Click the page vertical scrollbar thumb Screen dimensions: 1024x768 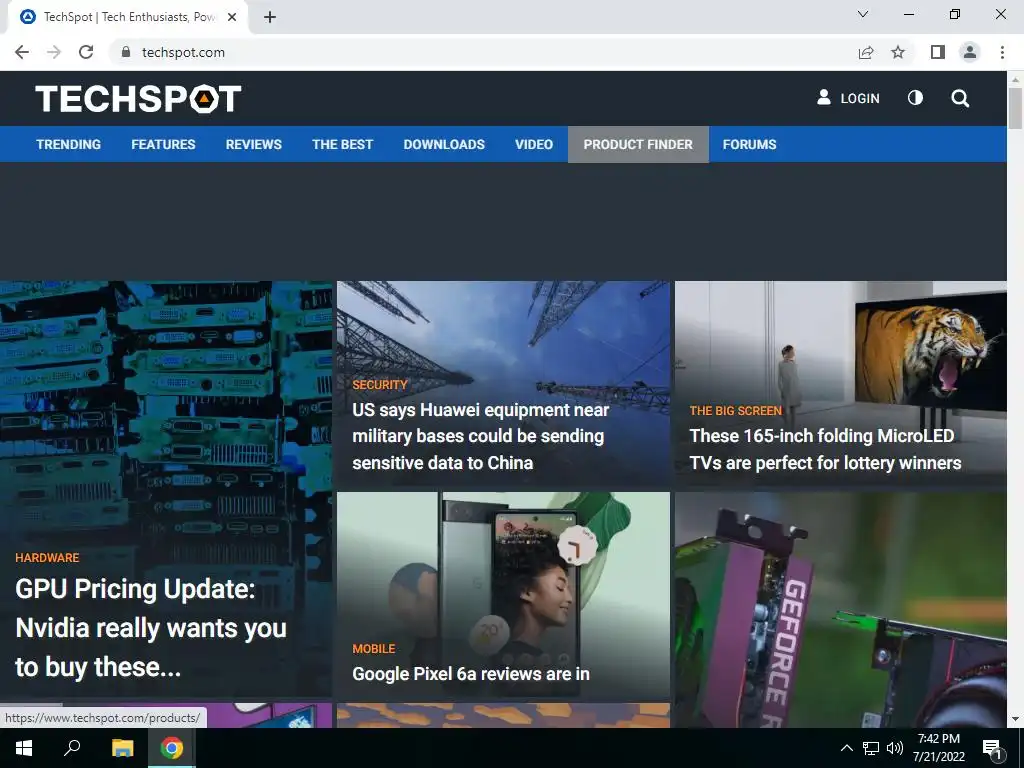tap(1015, 108)
